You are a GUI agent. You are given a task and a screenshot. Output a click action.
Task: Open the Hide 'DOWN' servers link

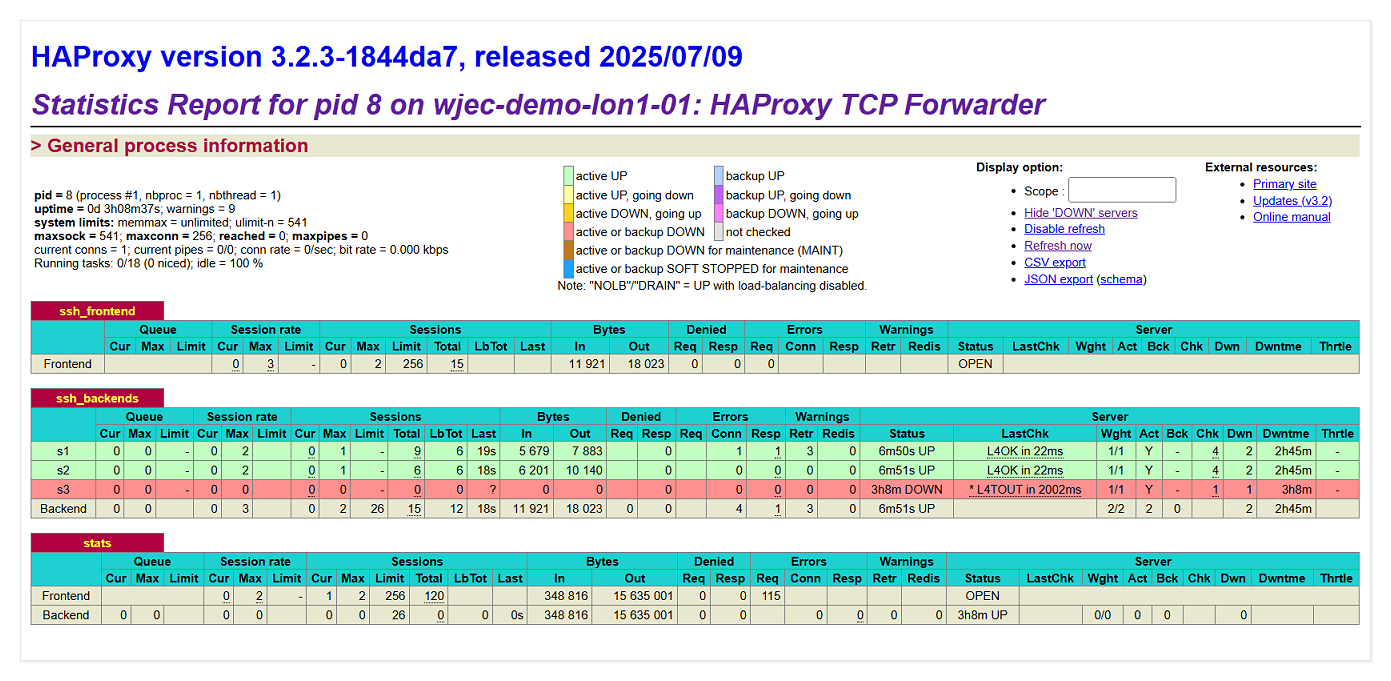[x=1080, y=213]
